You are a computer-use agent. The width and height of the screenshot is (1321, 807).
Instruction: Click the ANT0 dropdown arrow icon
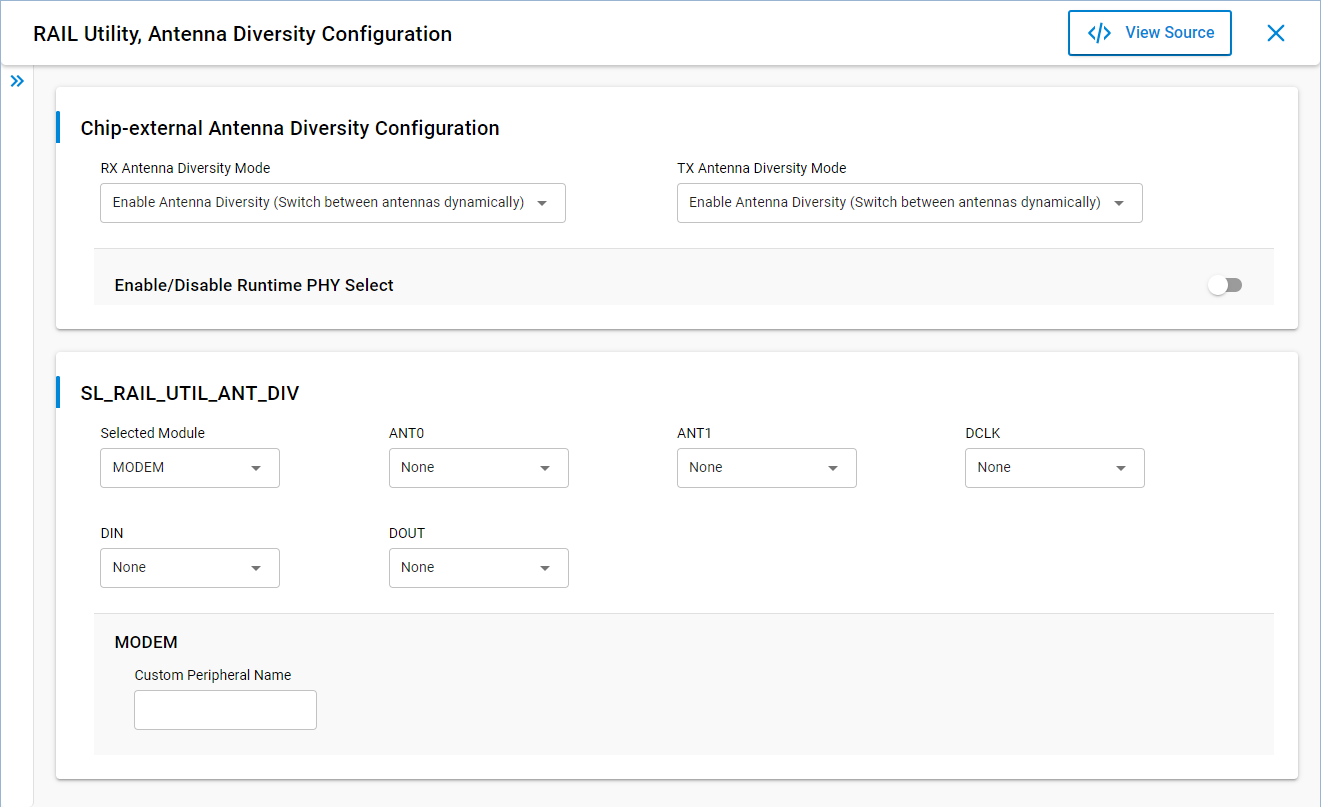click(545, 468)
